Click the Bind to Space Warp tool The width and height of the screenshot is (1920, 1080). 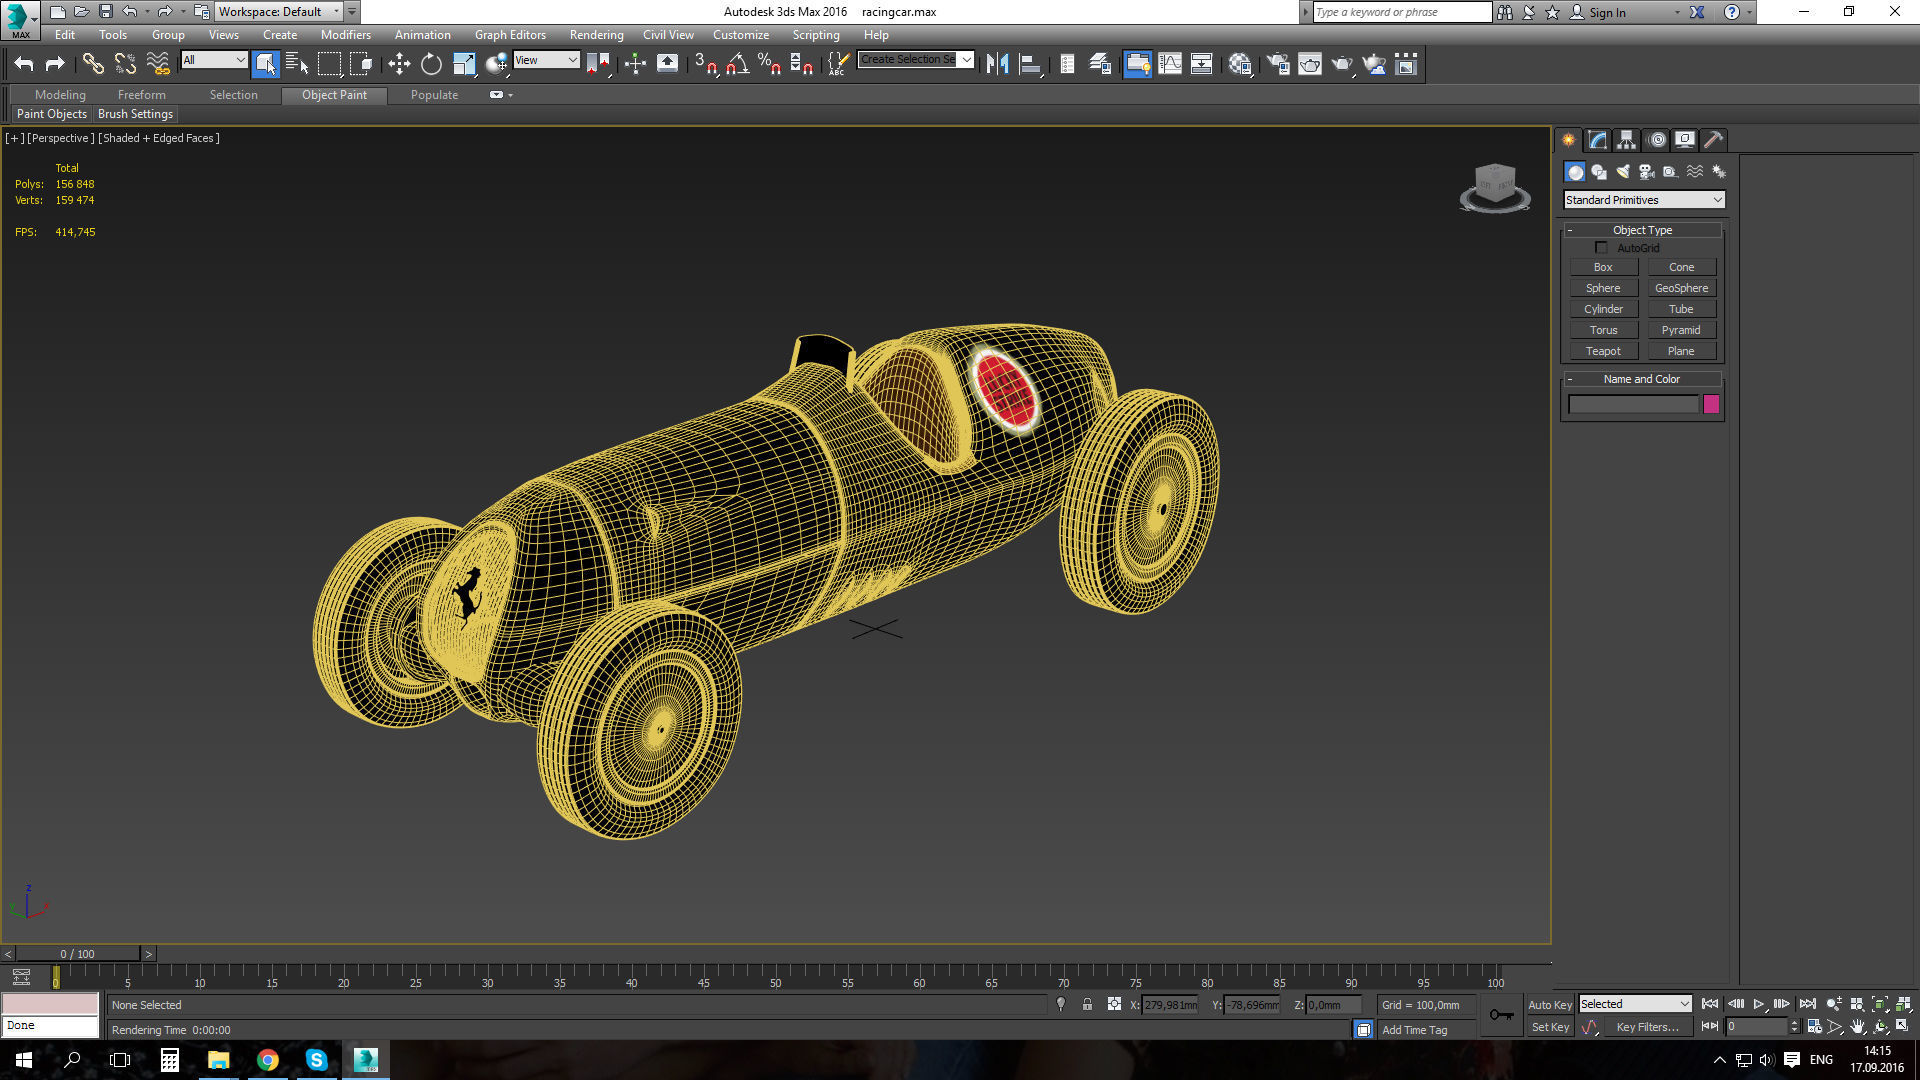158,64
